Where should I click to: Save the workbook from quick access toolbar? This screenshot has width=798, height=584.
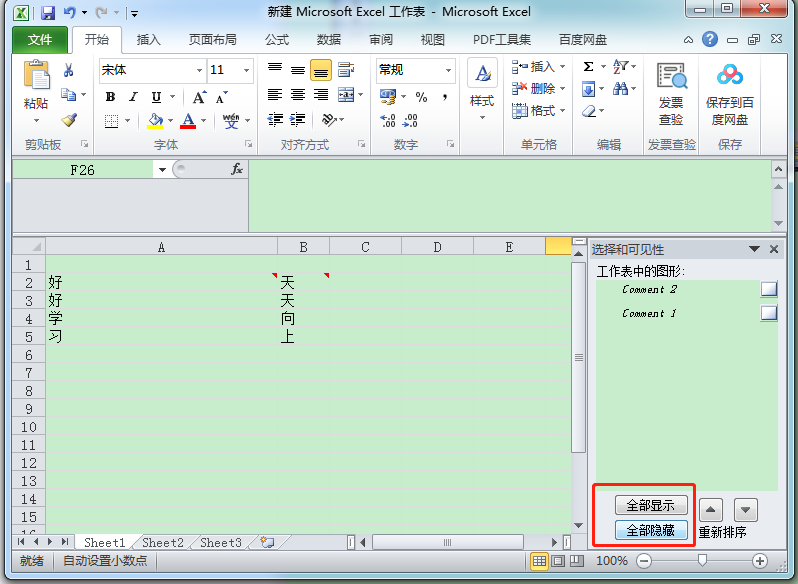[x=48, y=12]
